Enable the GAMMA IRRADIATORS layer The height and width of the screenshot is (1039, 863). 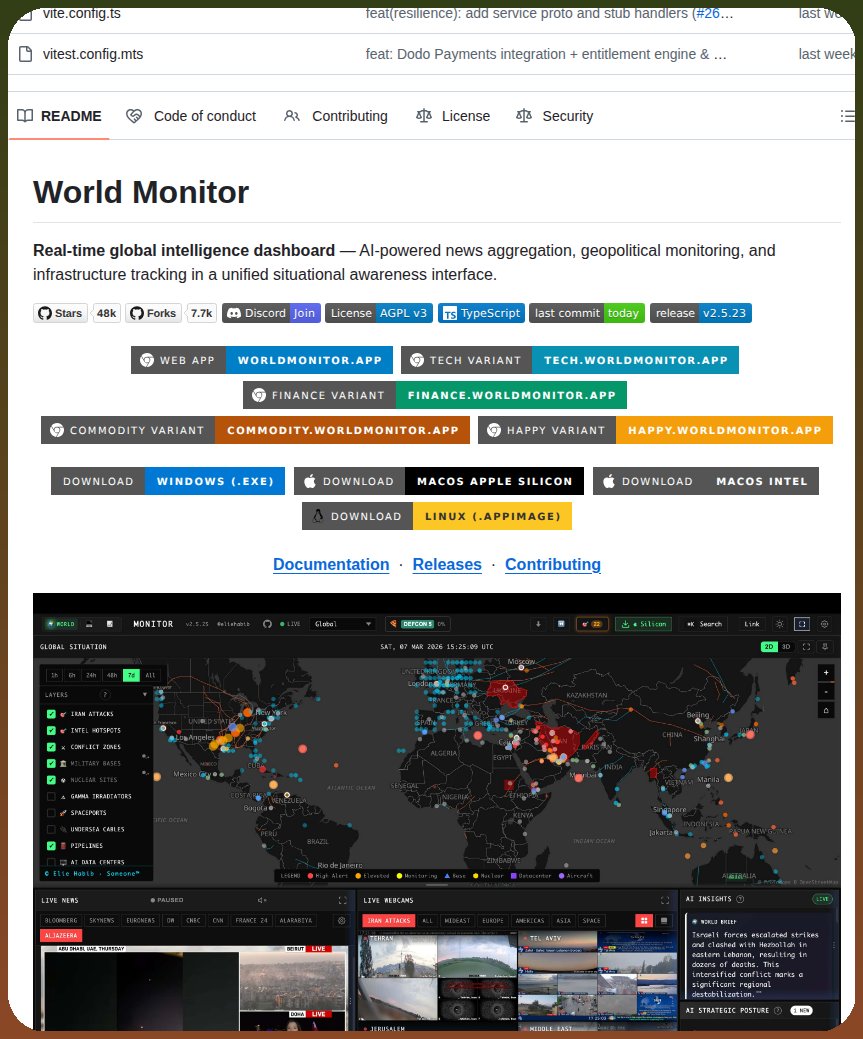click(x=51, y=796)
